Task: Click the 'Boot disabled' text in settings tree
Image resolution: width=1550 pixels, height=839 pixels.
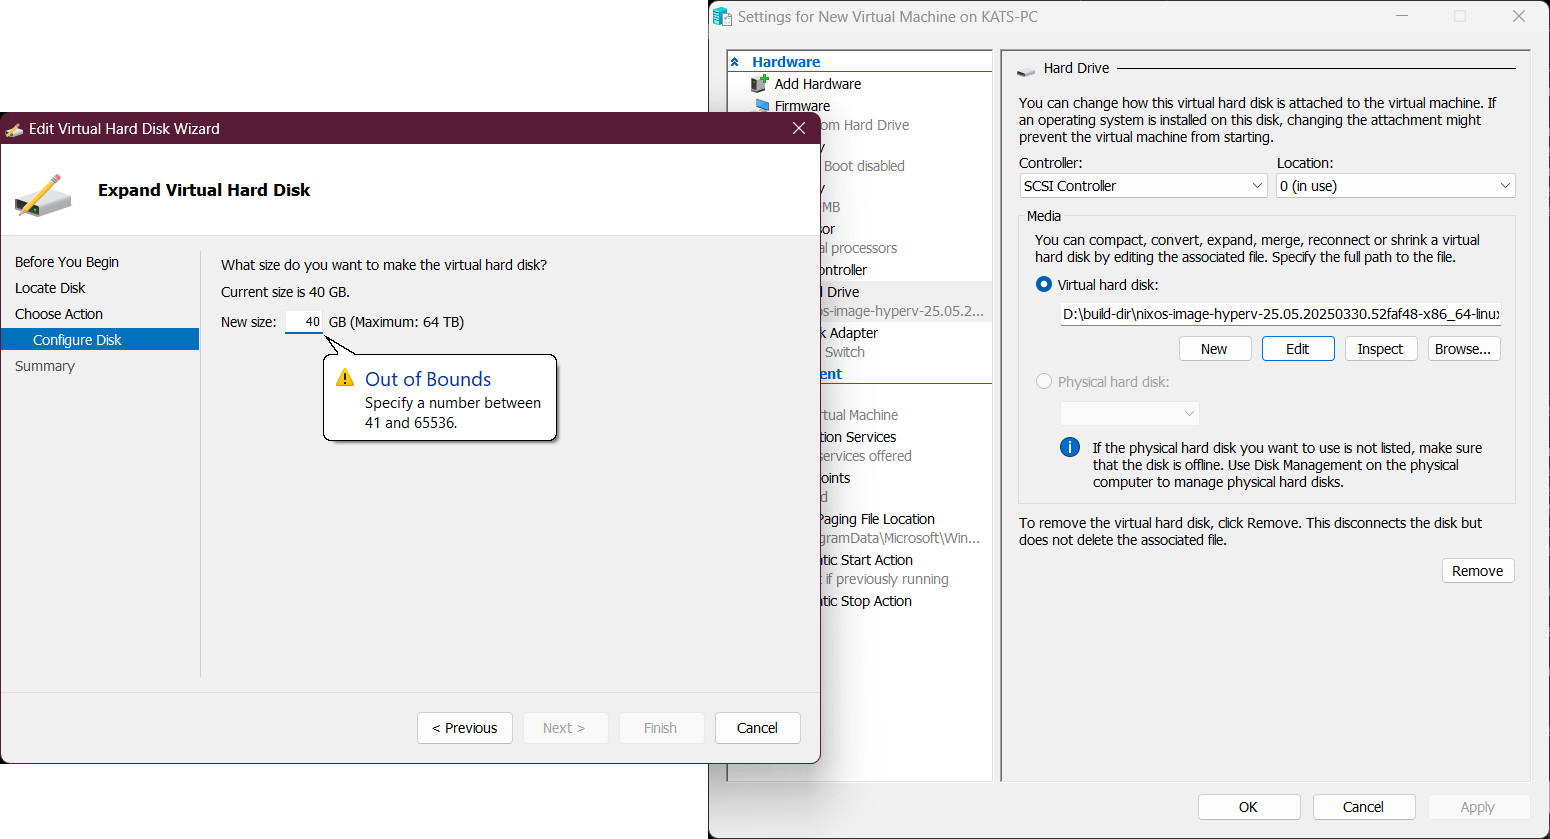Action: [864, 166]
